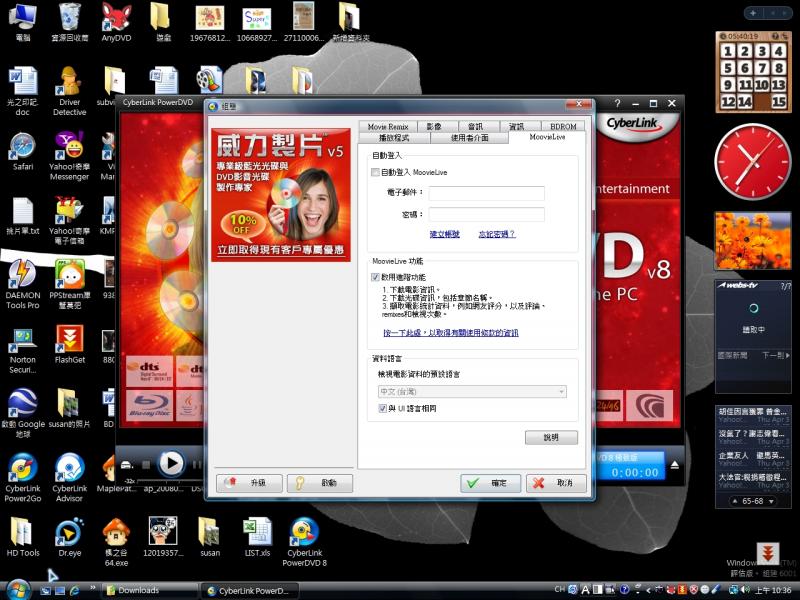Enable the 自動登入 MoovieLive checkbox
This screenshot has height=600, width=800.
coord(375,173)
